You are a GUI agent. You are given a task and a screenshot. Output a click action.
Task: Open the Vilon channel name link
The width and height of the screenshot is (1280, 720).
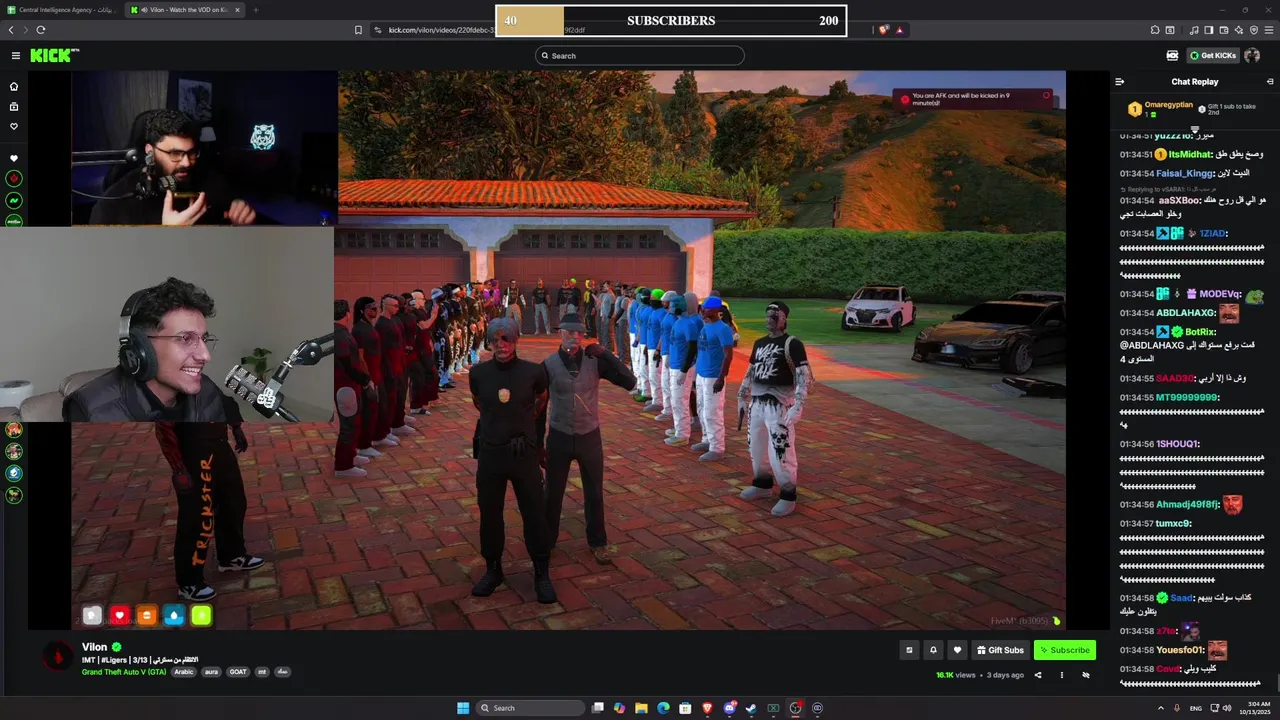pos(94,647)
